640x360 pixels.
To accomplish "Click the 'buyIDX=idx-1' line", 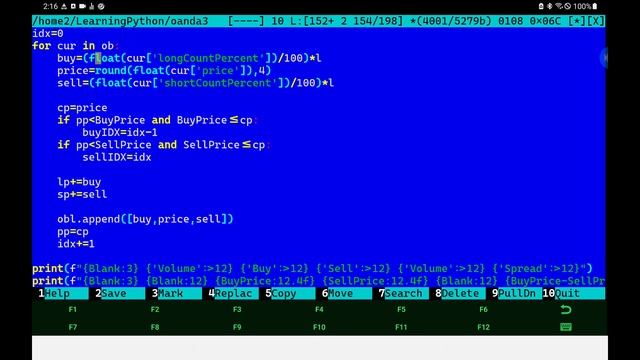I will coord(120,132).
